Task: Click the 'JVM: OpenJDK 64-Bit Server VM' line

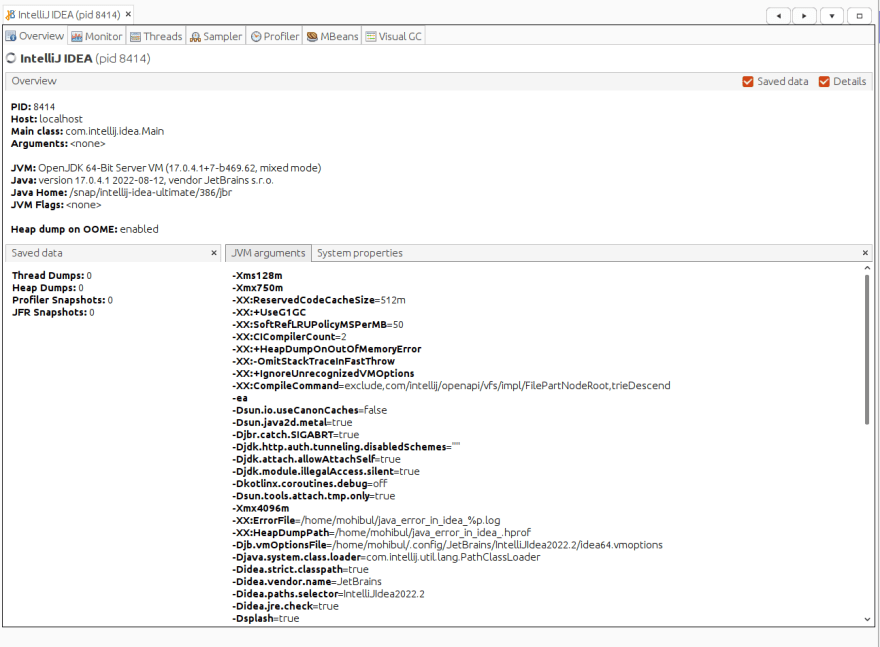Action: 166,168
